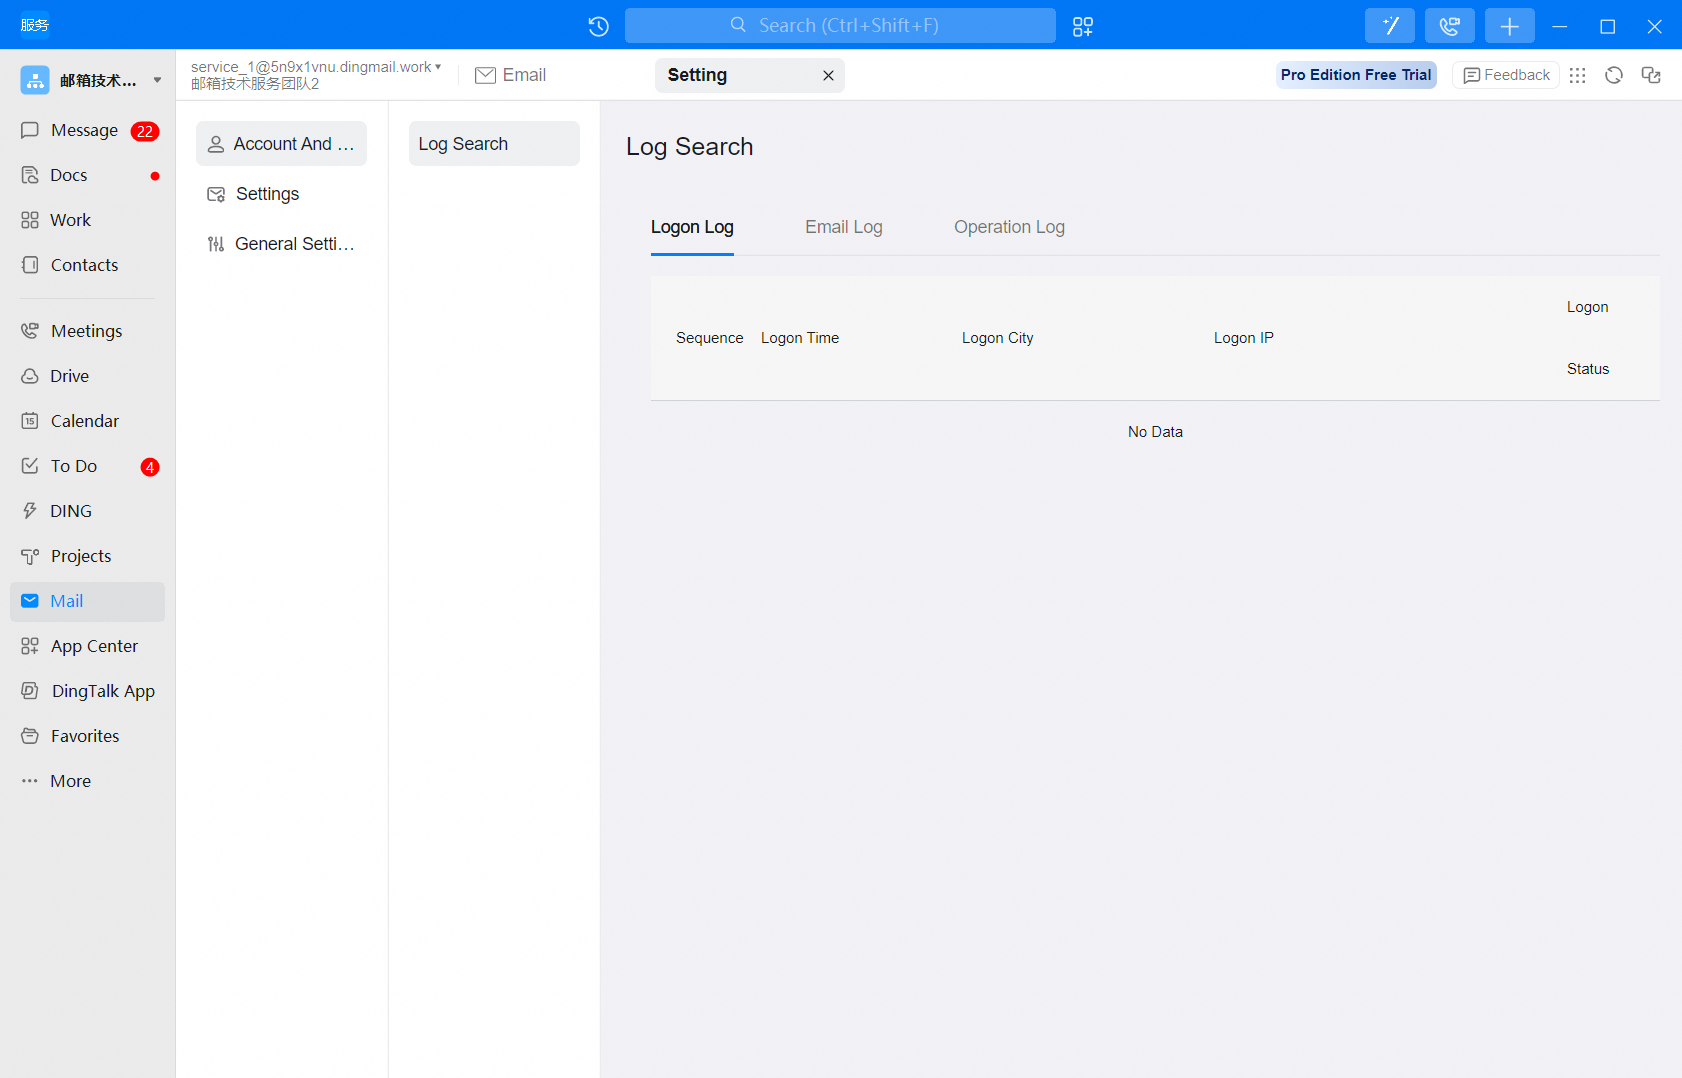Click the Feedback button
This screenshot has width=1682, height=1078.
1505,75
